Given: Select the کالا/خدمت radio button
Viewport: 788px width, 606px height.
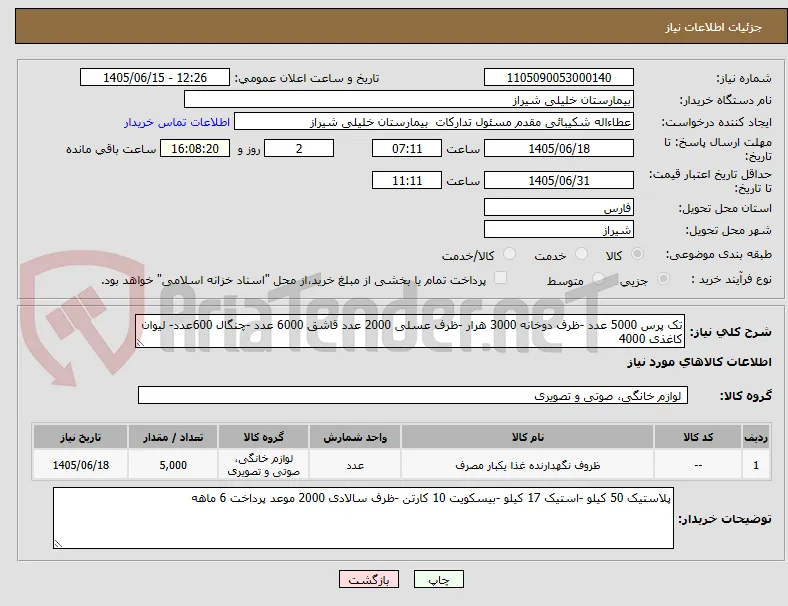Looking at the screenshot, I should click(x=510, y=254).
